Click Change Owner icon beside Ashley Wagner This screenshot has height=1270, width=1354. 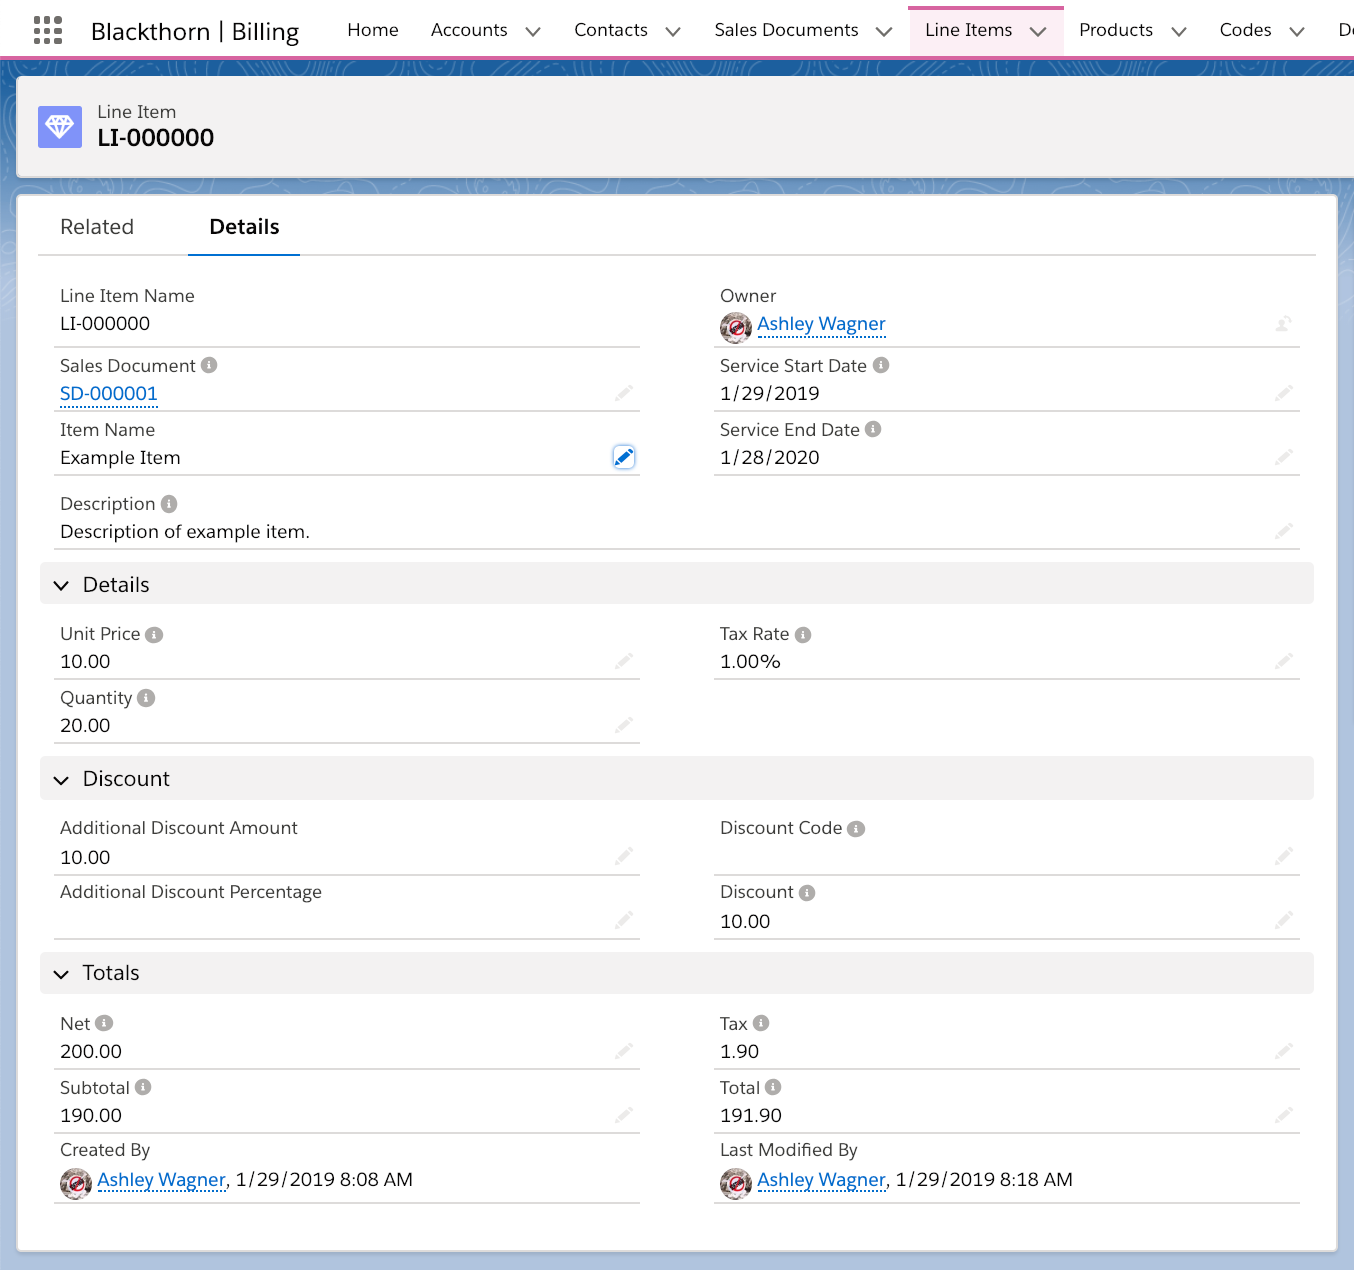pyautogui.click(x=1284, y=323)
